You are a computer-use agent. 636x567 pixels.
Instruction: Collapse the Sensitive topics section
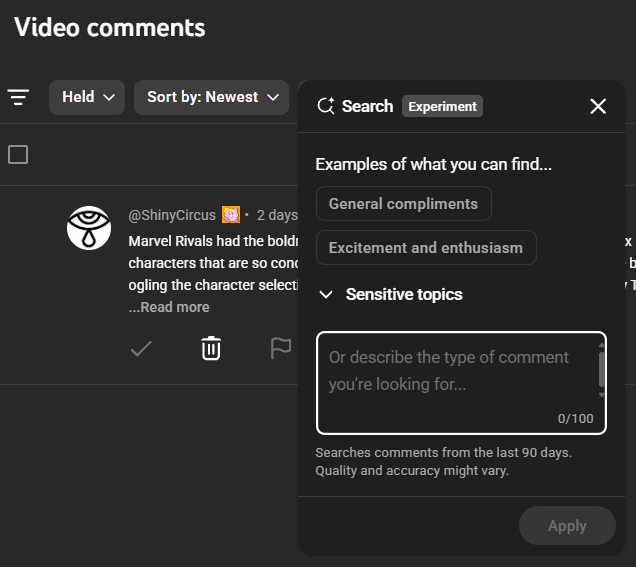tap(326, 294)
